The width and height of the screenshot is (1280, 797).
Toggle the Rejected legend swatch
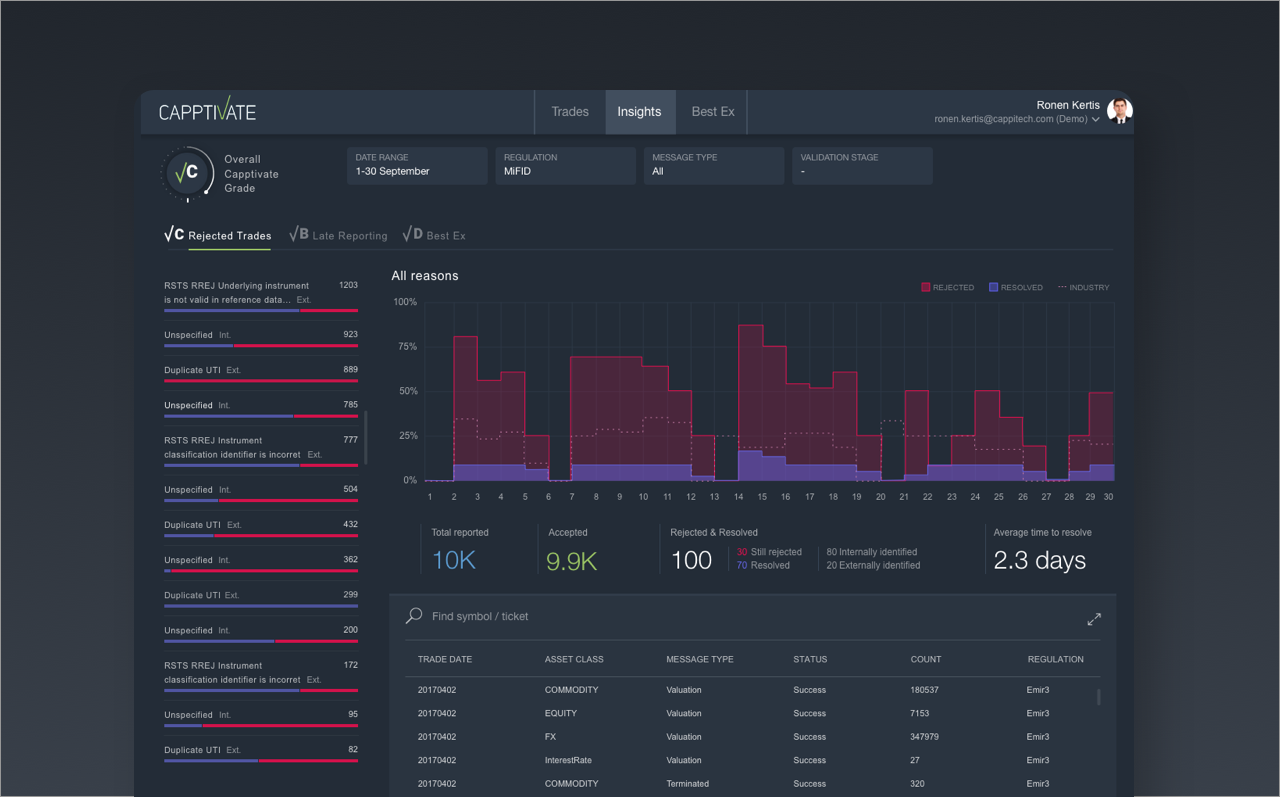click(926, 288)
